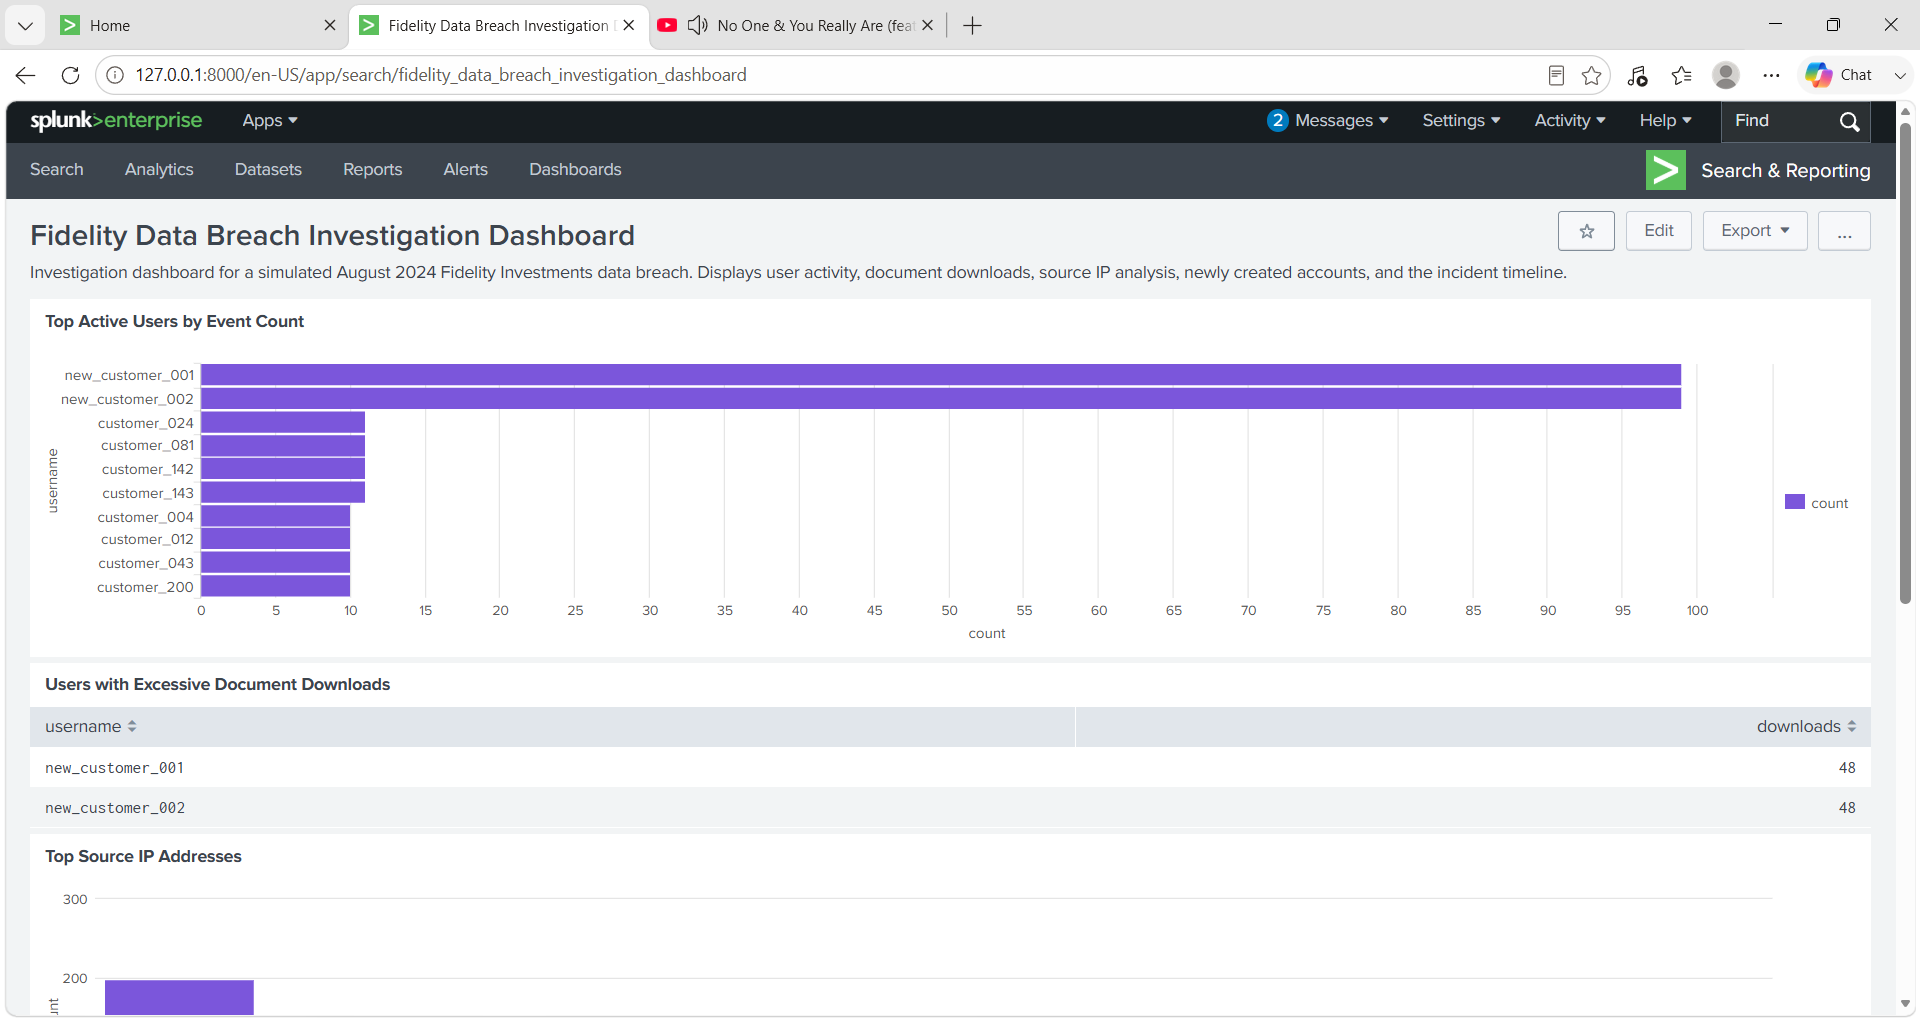This screenshot has height=1020, width=1920.
Task: Open the Settings dropdown menu
Action: pyautogui.click(x=1461, y=121)
